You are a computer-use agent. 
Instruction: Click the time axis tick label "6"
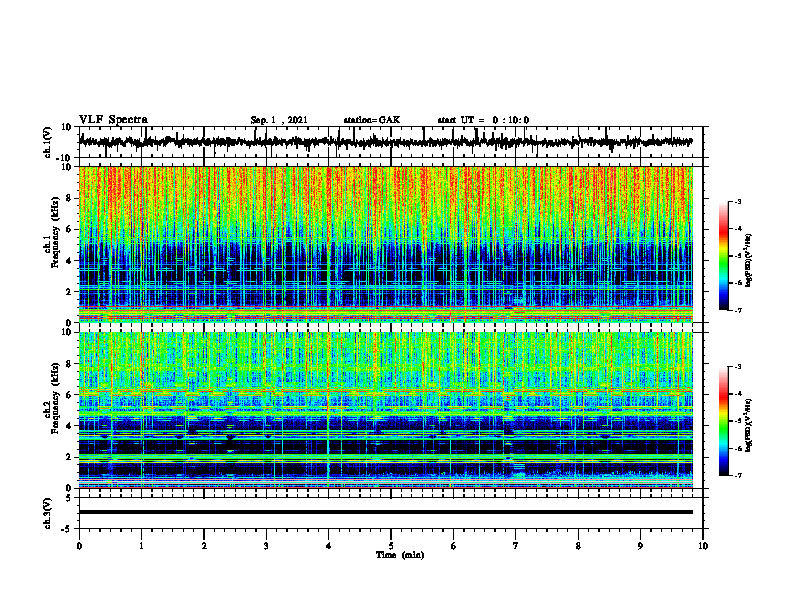click(x=454, y=546)
